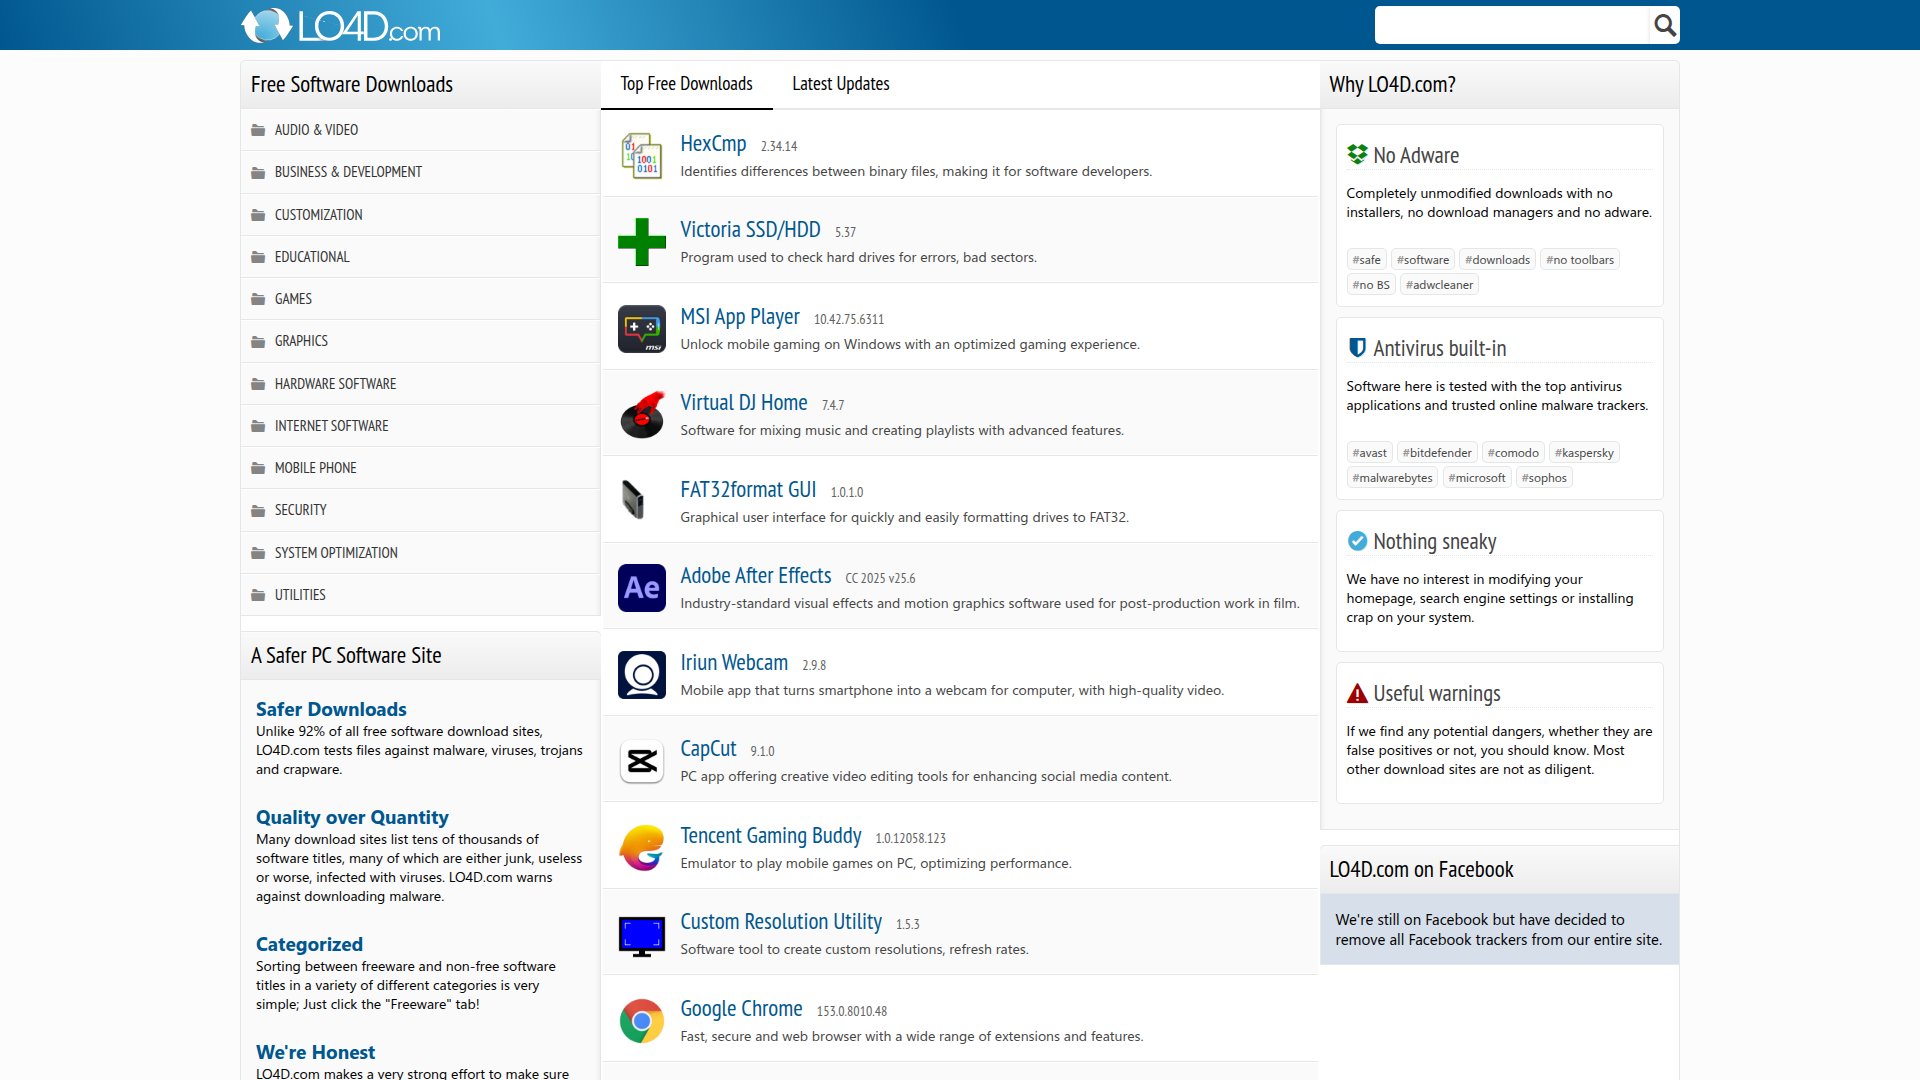The height and width of the screenshot is (1080, 1920).
Task: Open the Tencent Gaming Buddy title link
Action: click(770, 836)
